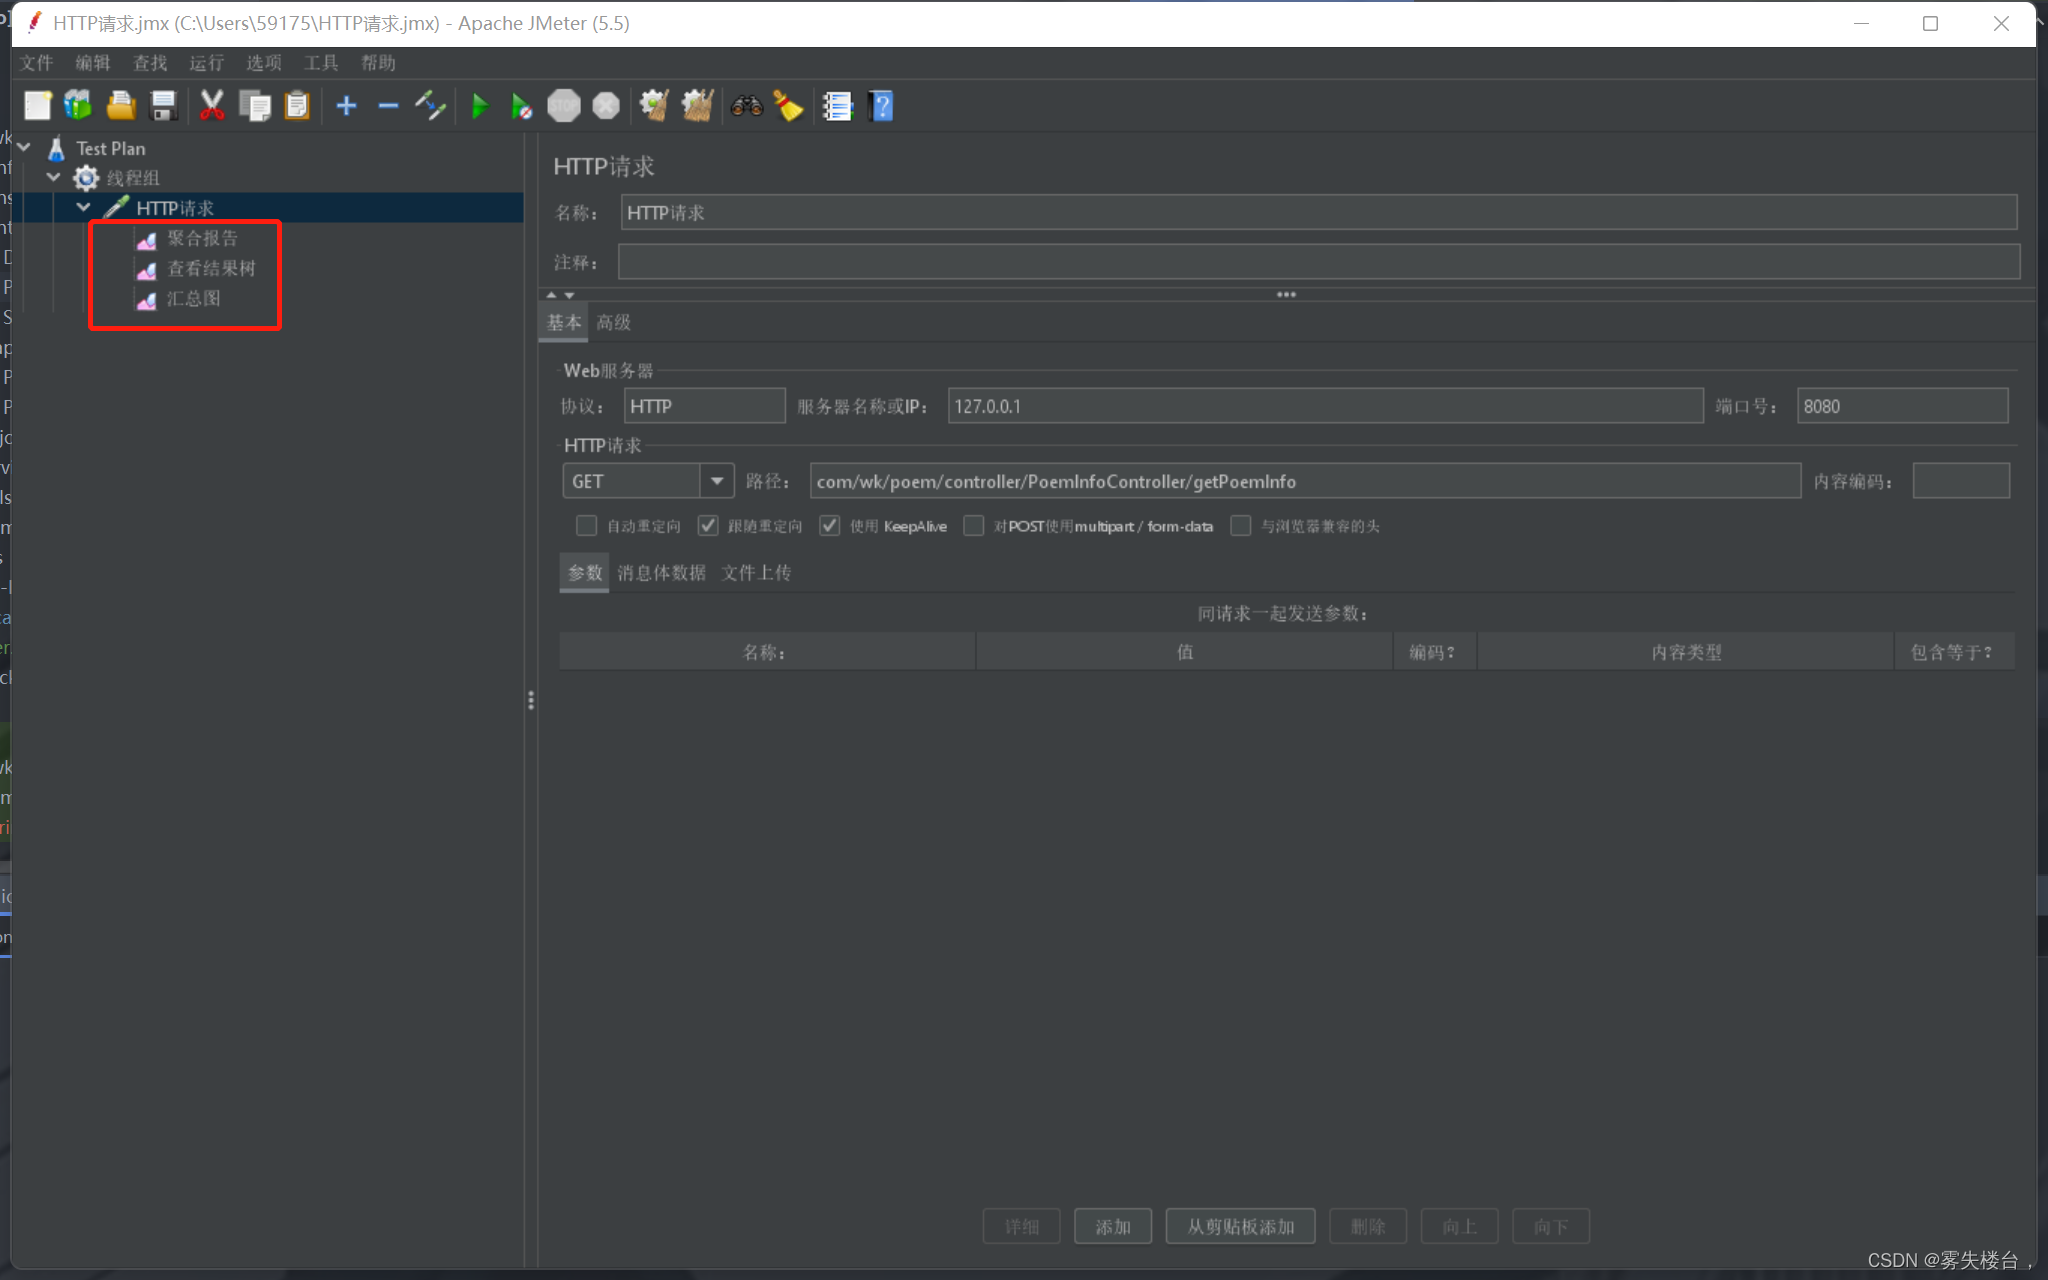This screenshot has height=1280, width=2048.
Task: Click the server IP field 127.0.0.1
Action: click(1325, 406)
